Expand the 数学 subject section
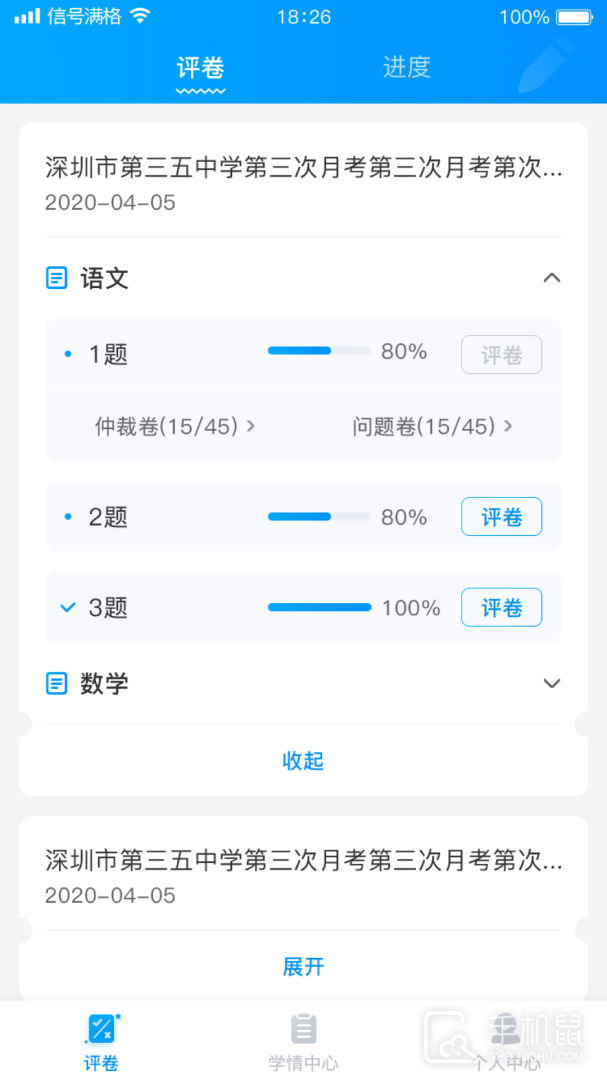This screenshot has height=1080, width=607. [551, 684]
